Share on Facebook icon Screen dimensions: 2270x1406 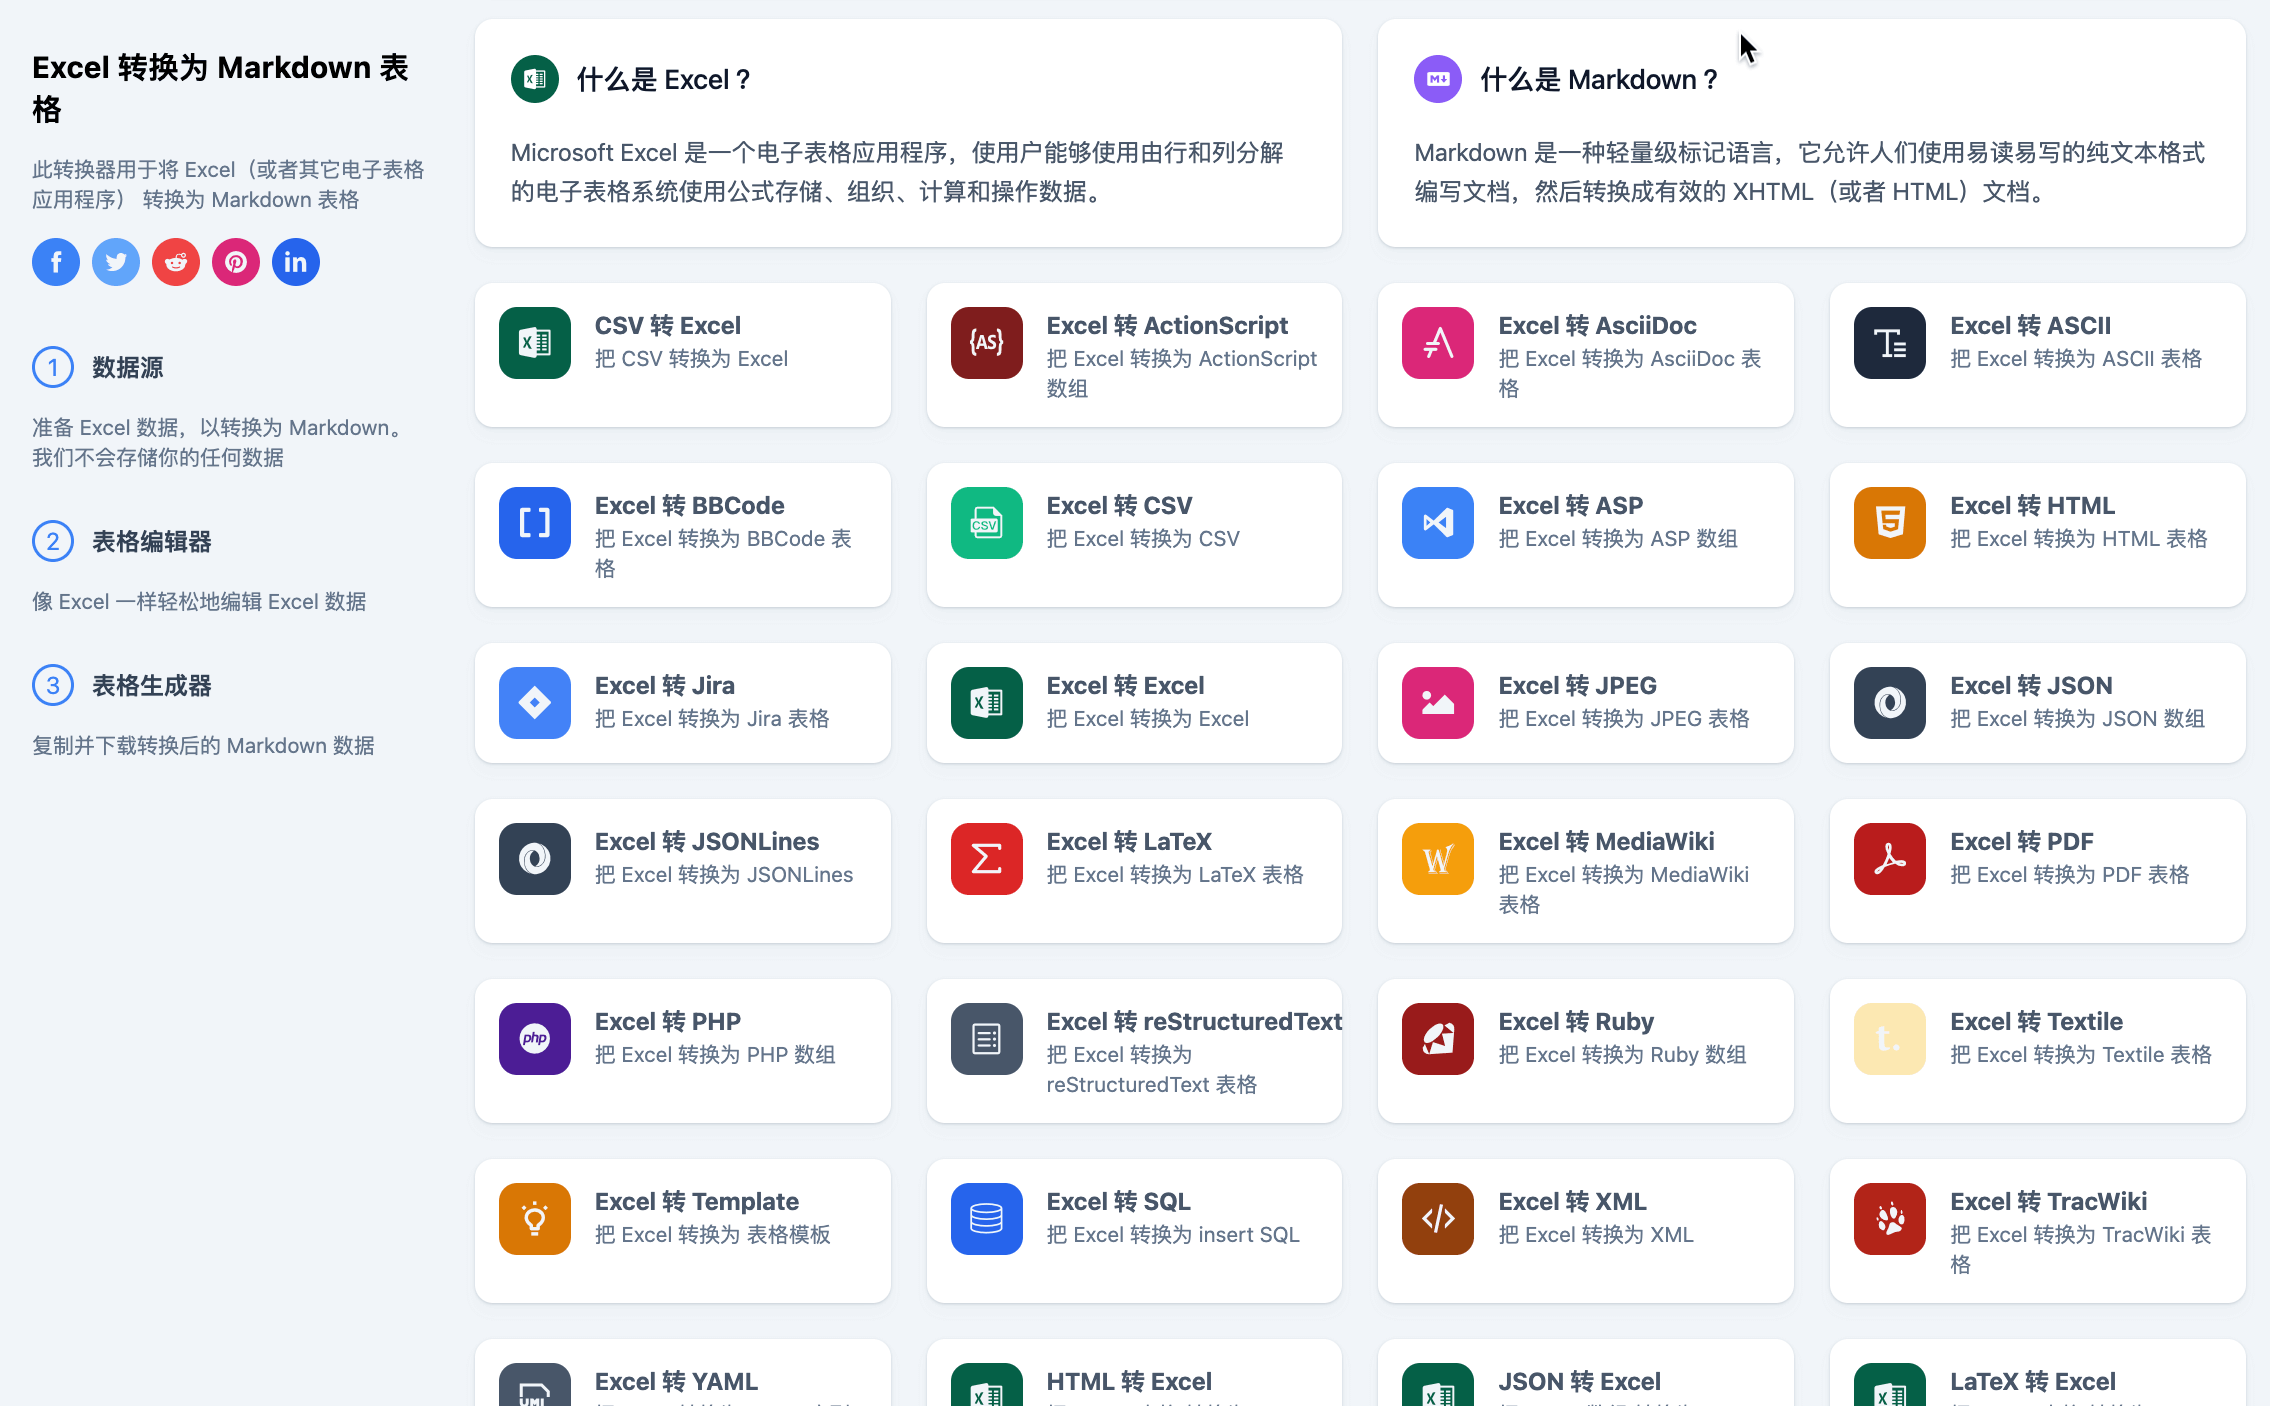[x=56, y=262]
